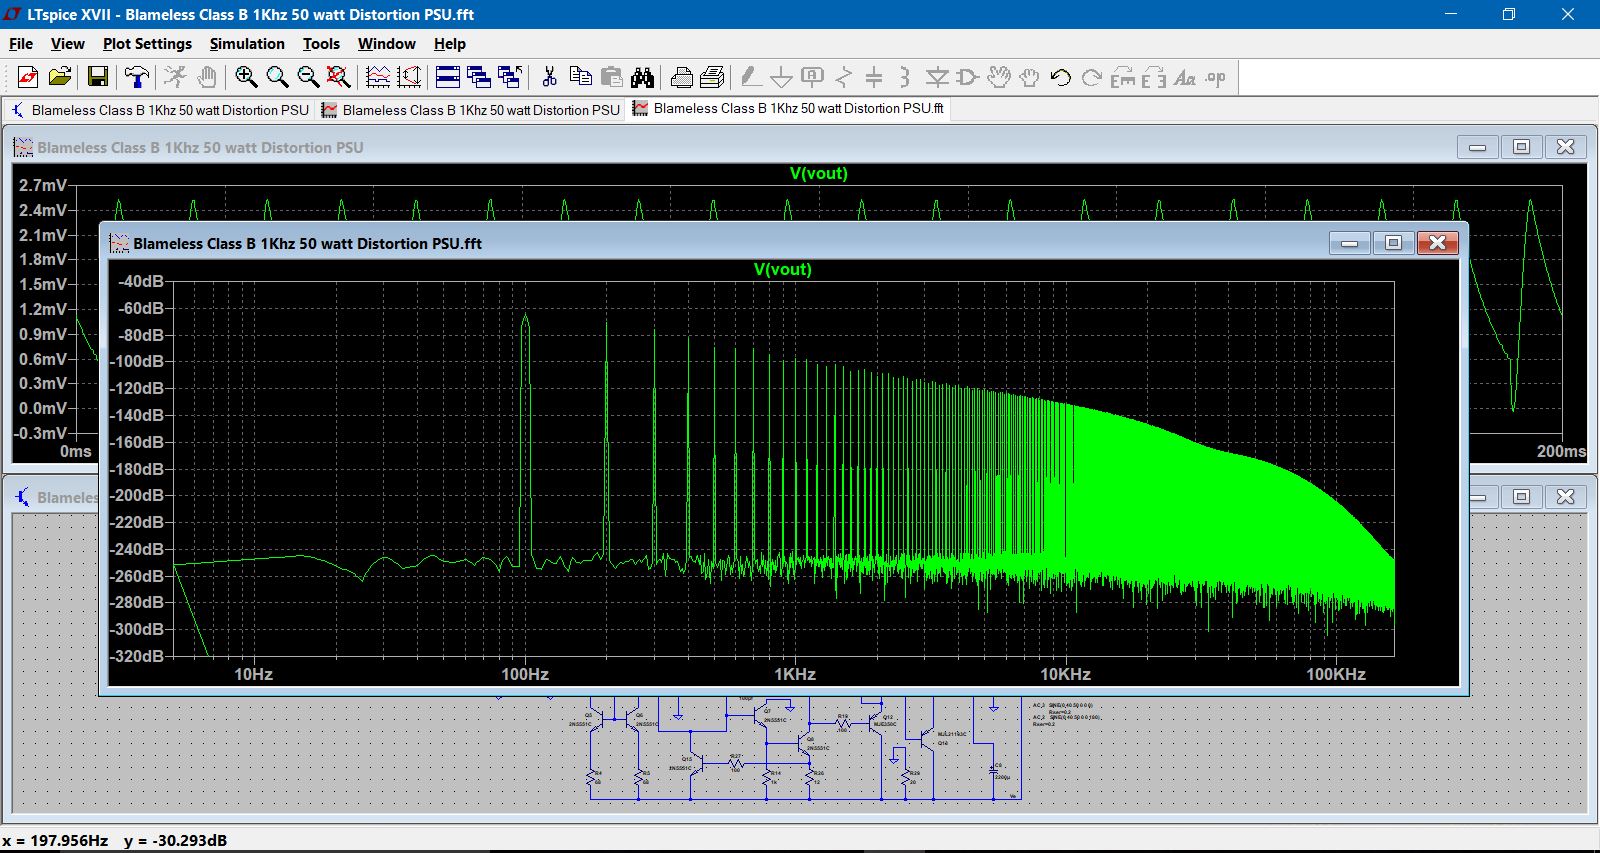Click the Pick Visible Traces icon

[378, 77]
